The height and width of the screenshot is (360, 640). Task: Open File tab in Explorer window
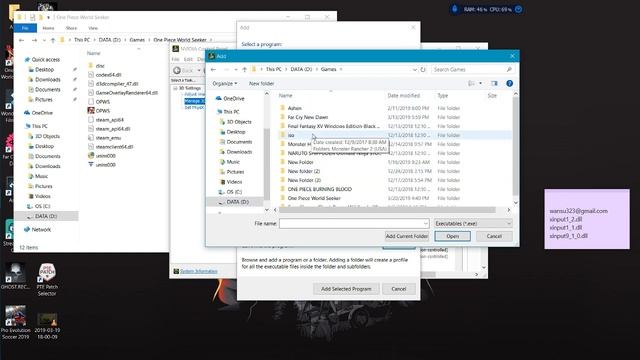[25, 28]
